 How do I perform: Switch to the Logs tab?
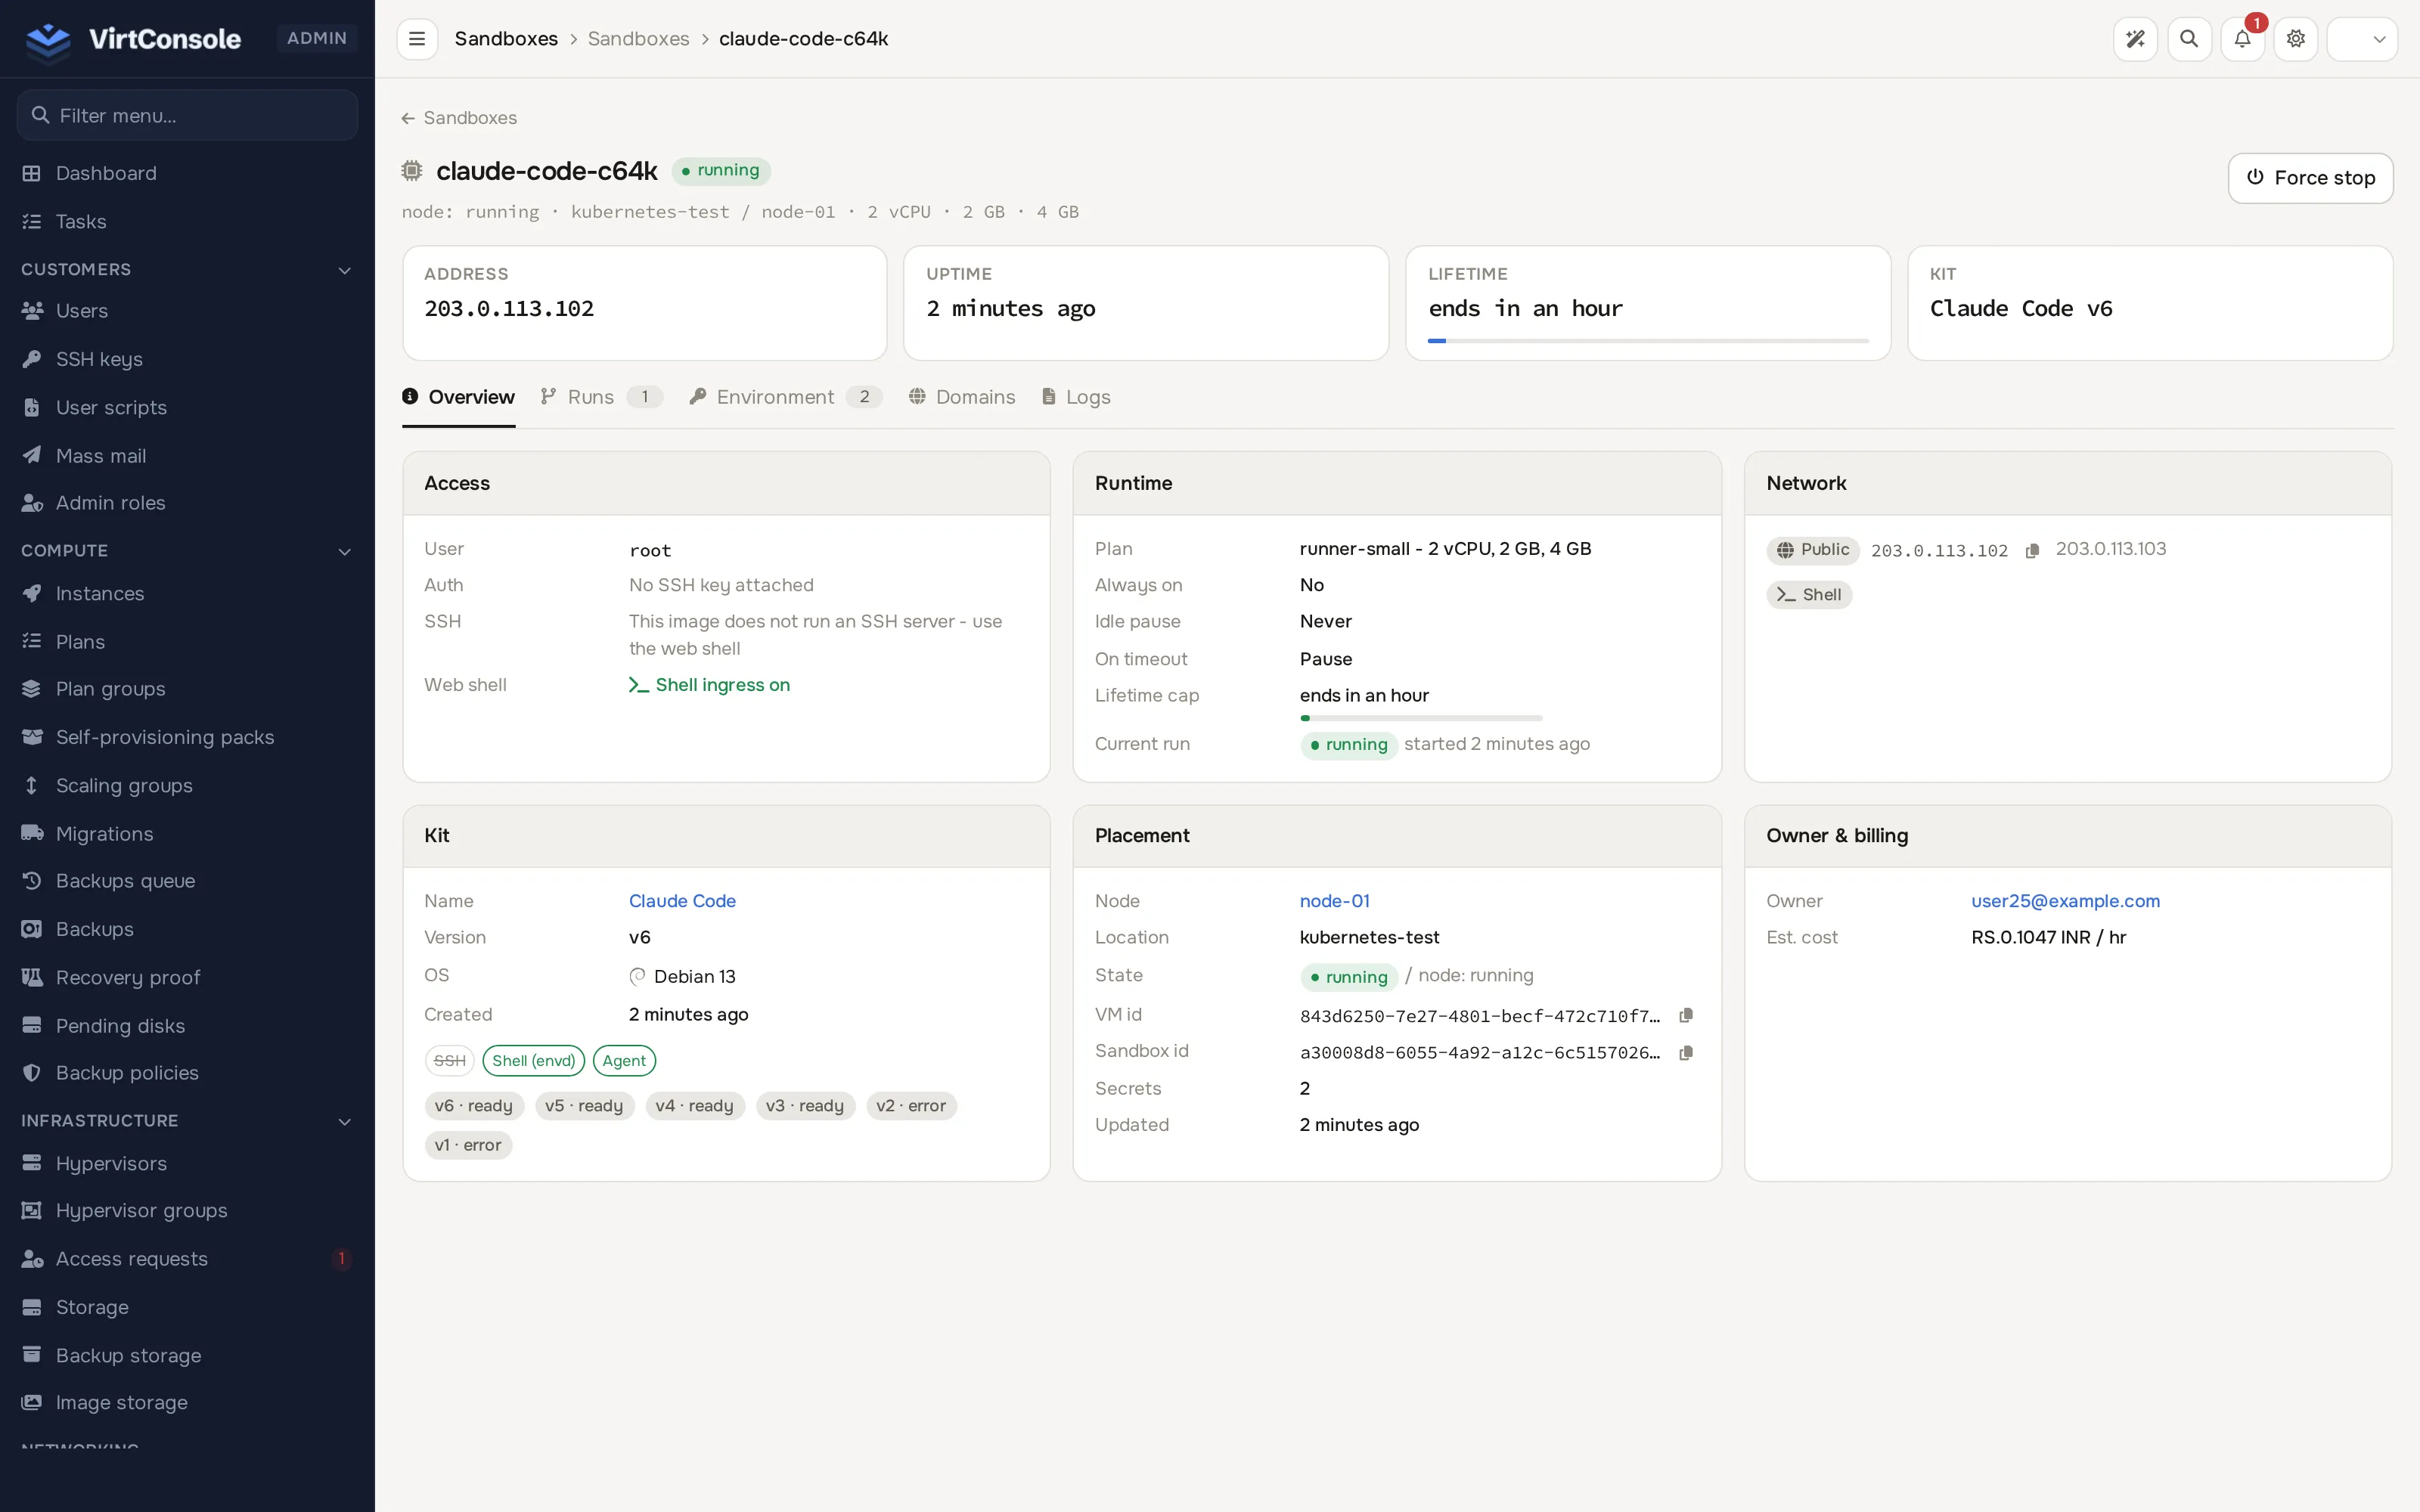(x=1076, y=397)
